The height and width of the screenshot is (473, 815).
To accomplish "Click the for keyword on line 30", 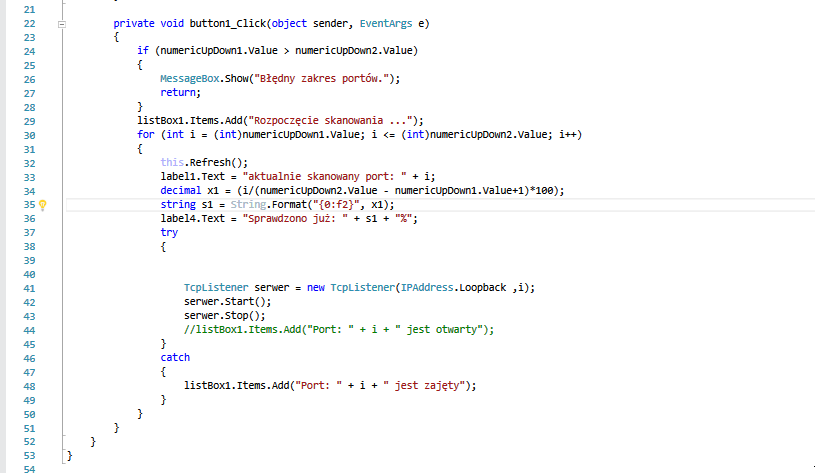I will 146,135.
